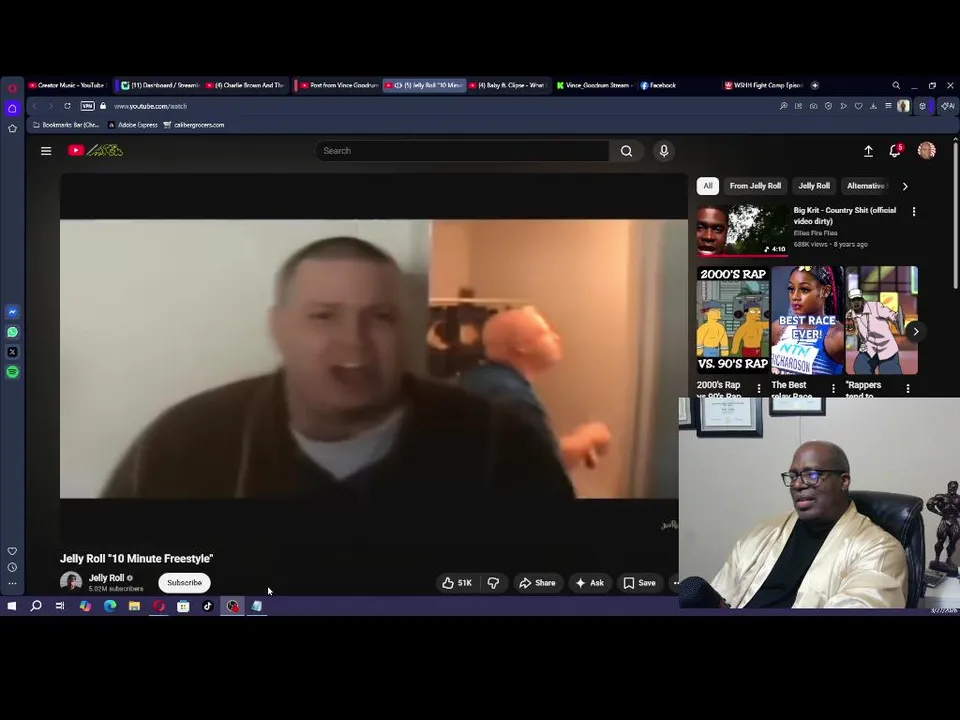Open options for Big Krit video

tap(914, 211)
